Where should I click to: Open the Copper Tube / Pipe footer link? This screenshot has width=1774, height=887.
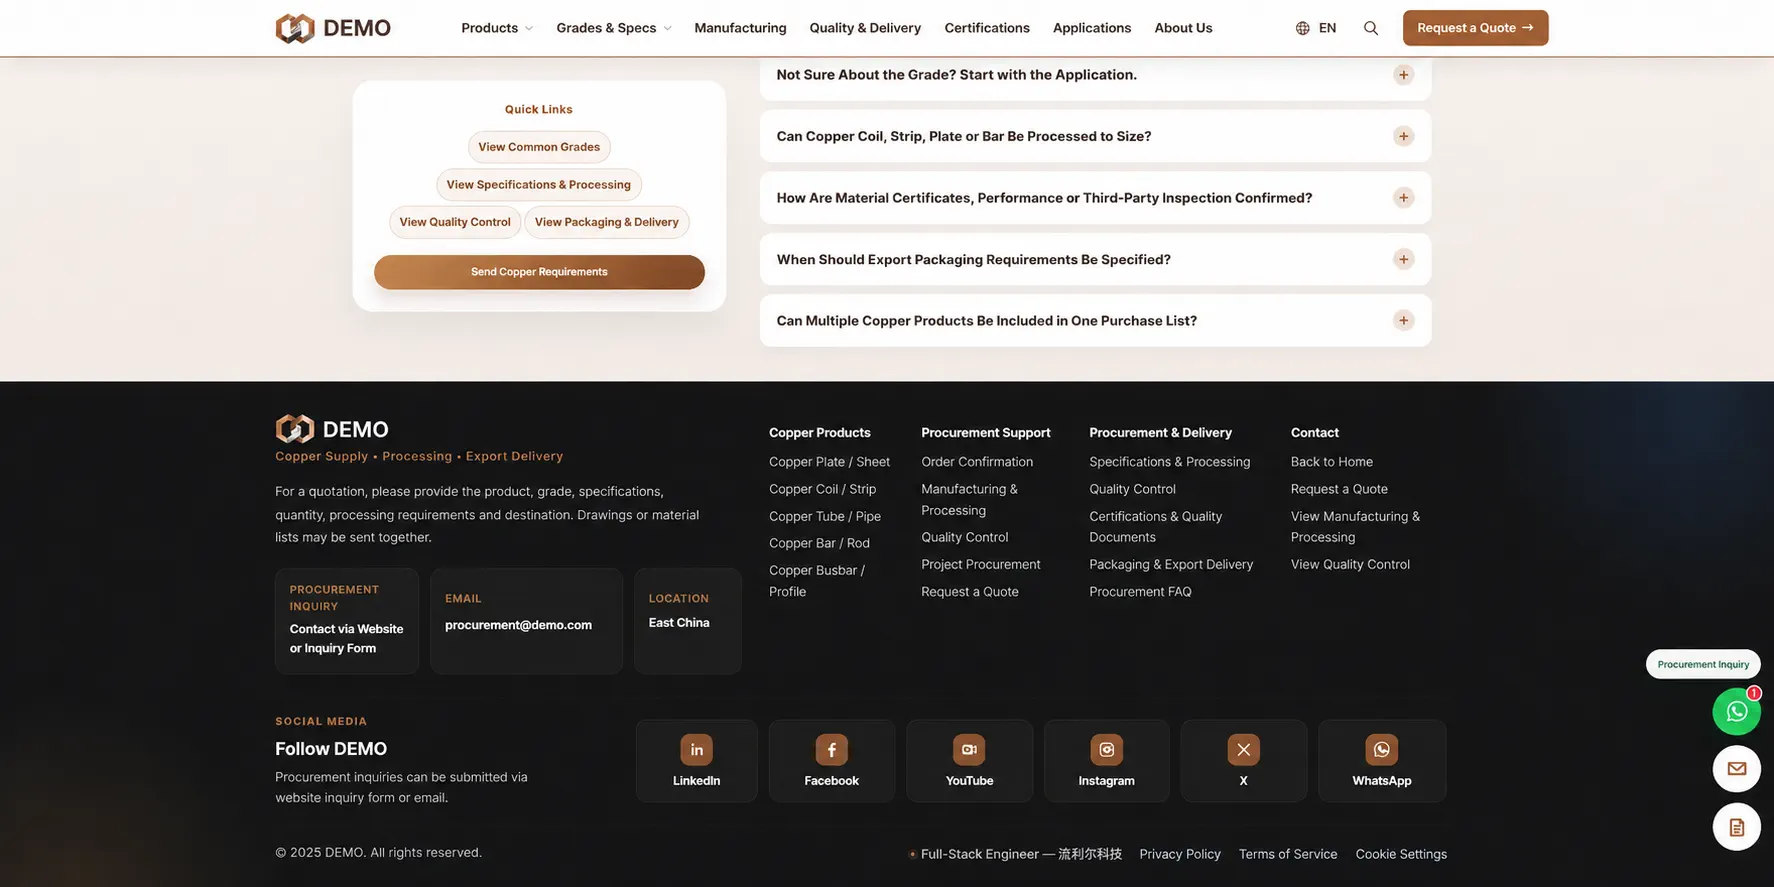tap(825, 517)
